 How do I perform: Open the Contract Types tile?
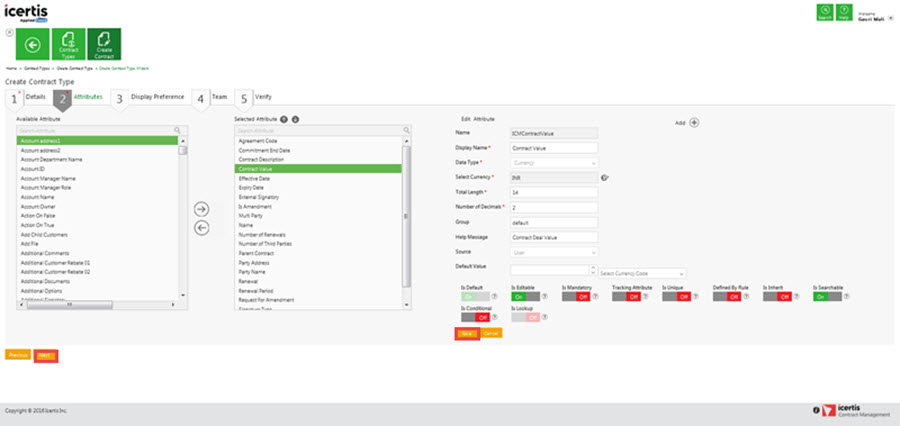(x=65, y=45)
